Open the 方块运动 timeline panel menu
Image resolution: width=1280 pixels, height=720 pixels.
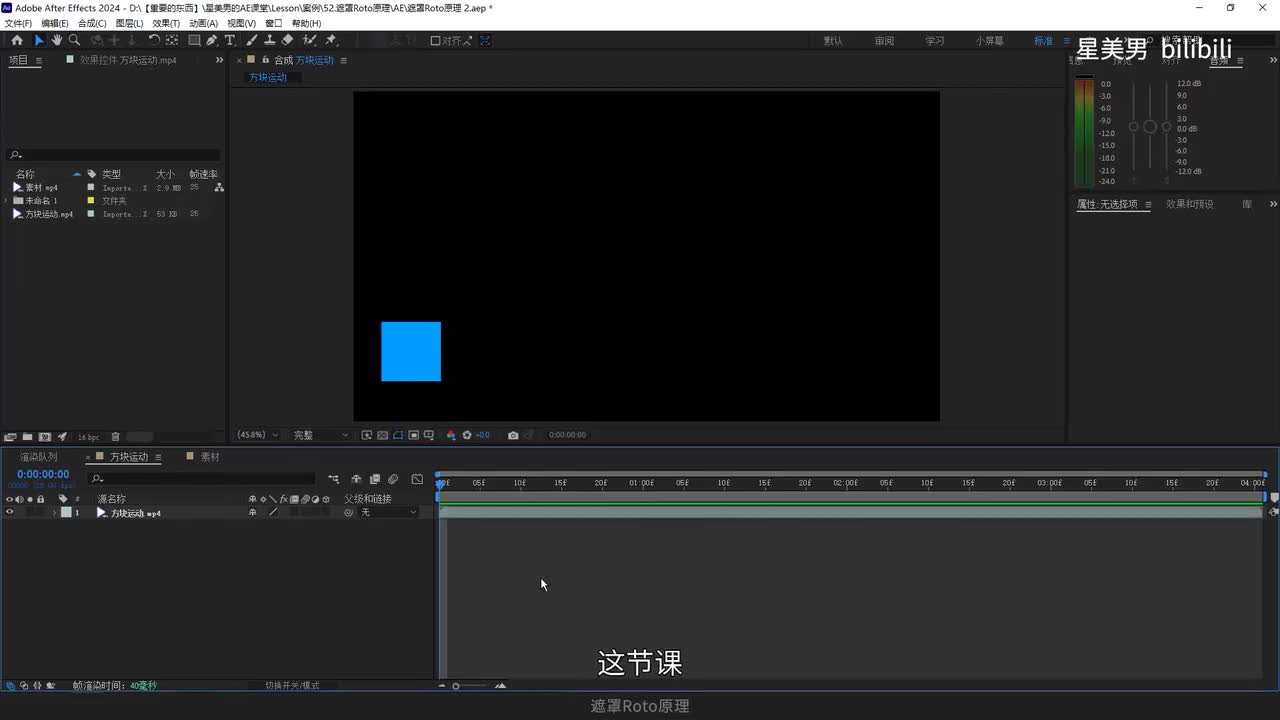click(x=157, y=457)
